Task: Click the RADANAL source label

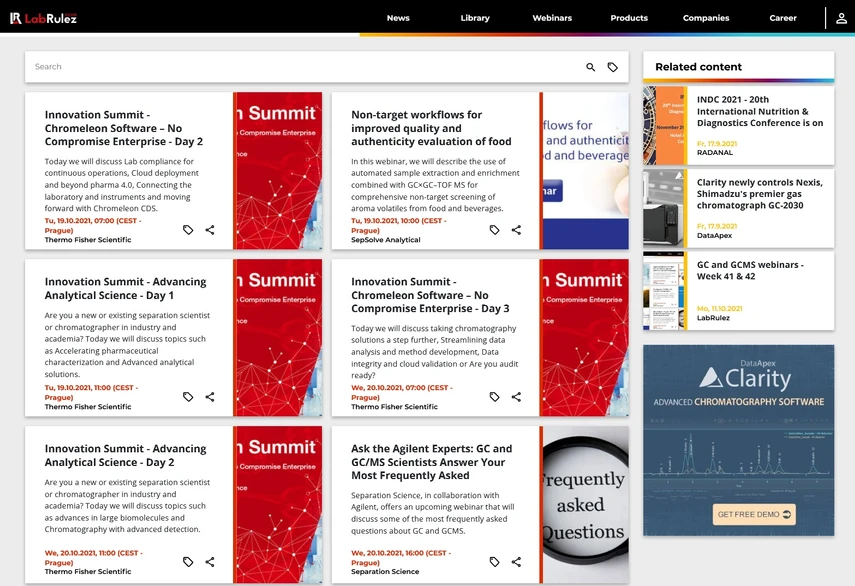Action: tap(714, 153)
